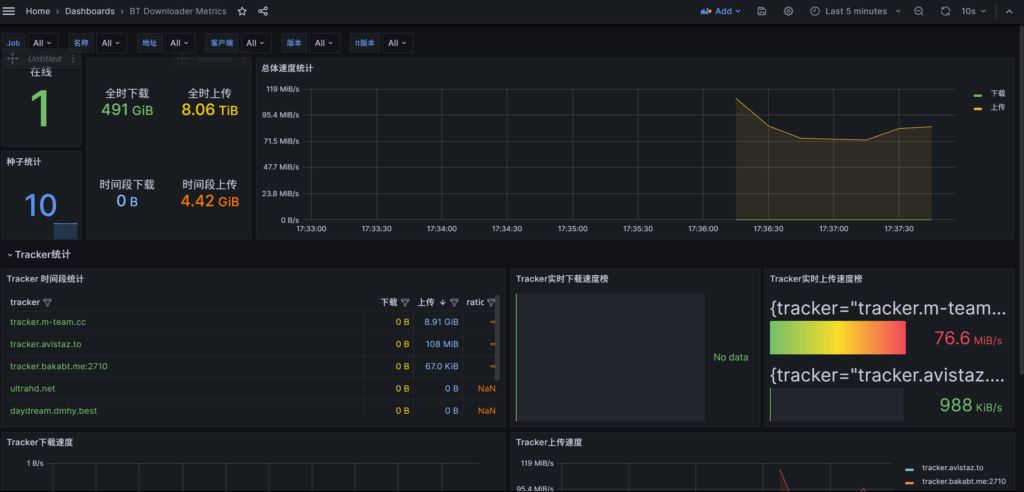Open the 版本 variable All dropdown
The width and height of the screenshot is (1024, 492).
click(324, 43)
